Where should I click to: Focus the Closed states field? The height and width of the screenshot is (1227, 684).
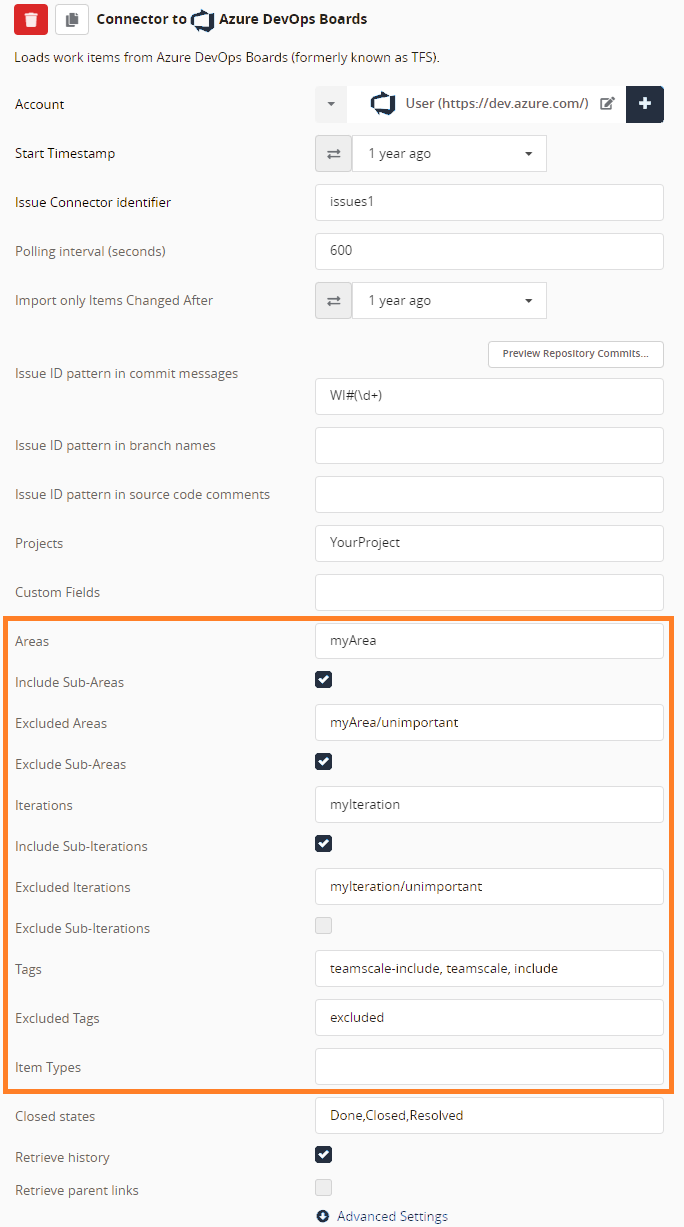pos(489,1116)
